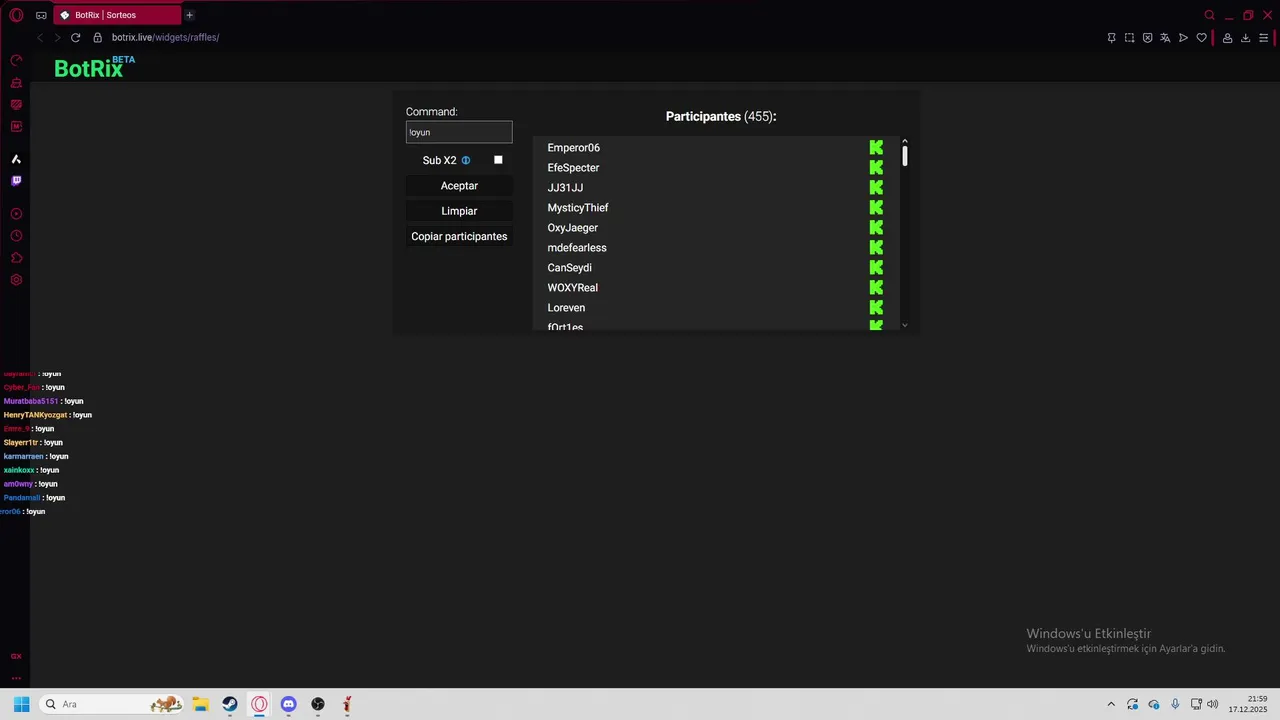The height and width of the screenshot is (720, 1280).
Task: Open the translate page icon
Action: pyautogui.click(x=1165, y=38)
